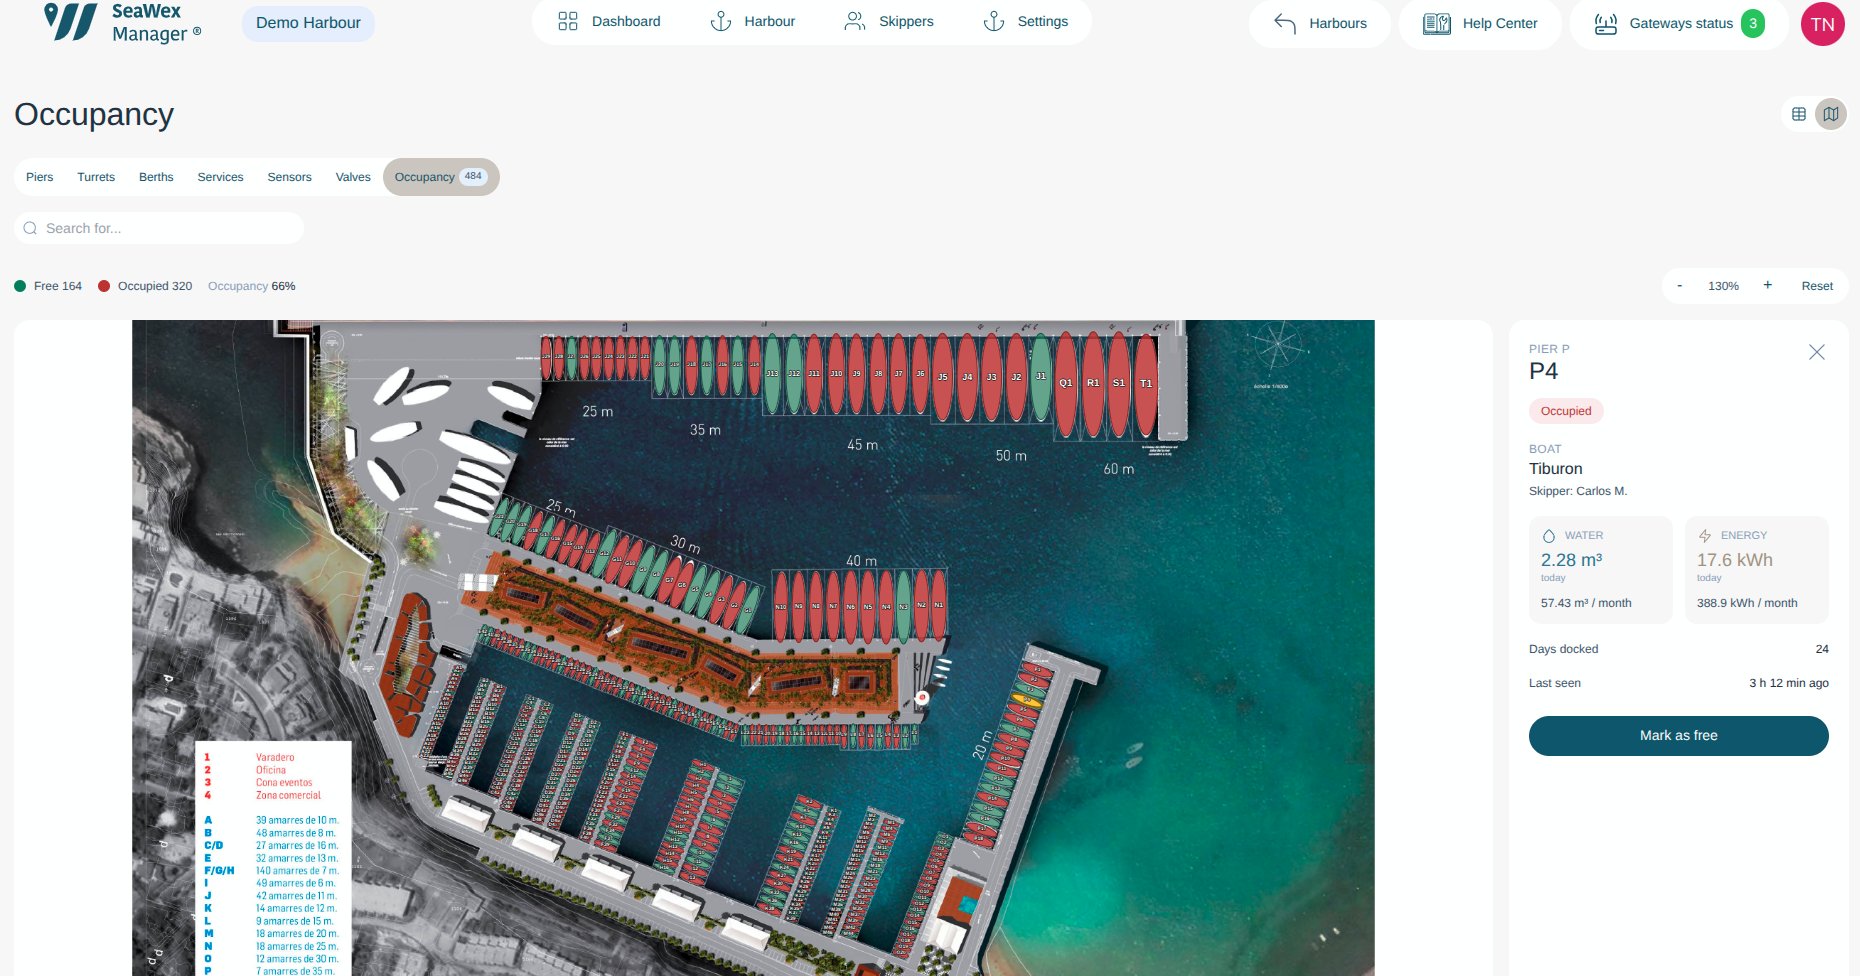Close the P4 berth details panel

1817,352
